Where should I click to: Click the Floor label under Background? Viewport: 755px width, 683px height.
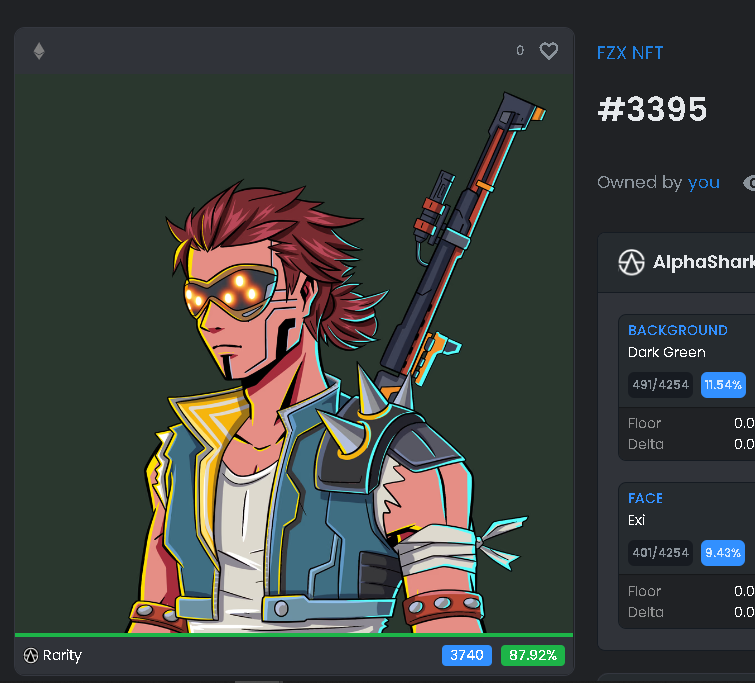(644, 423)
